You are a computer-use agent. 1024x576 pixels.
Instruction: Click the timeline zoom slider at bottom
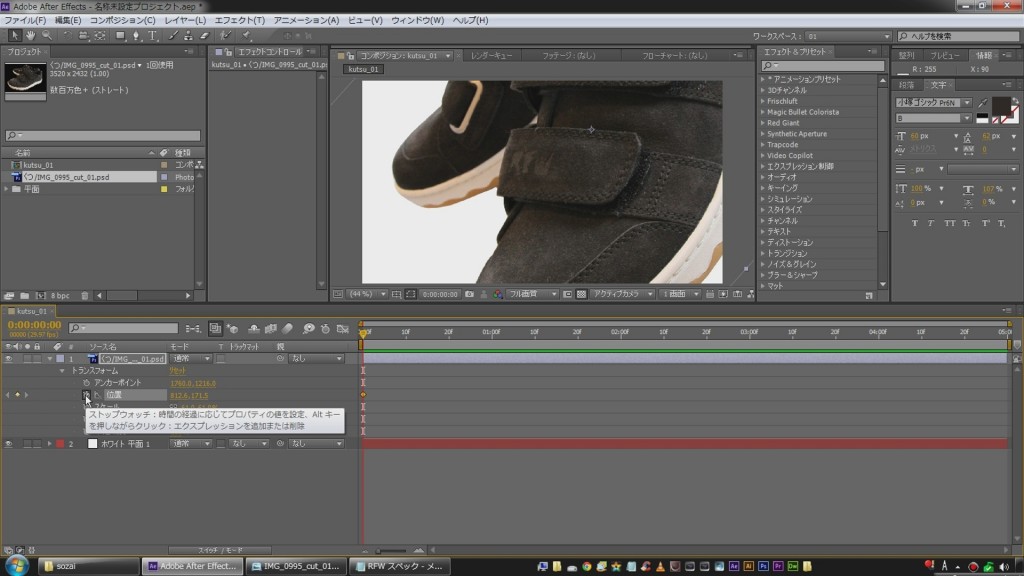tap(392, 551)
